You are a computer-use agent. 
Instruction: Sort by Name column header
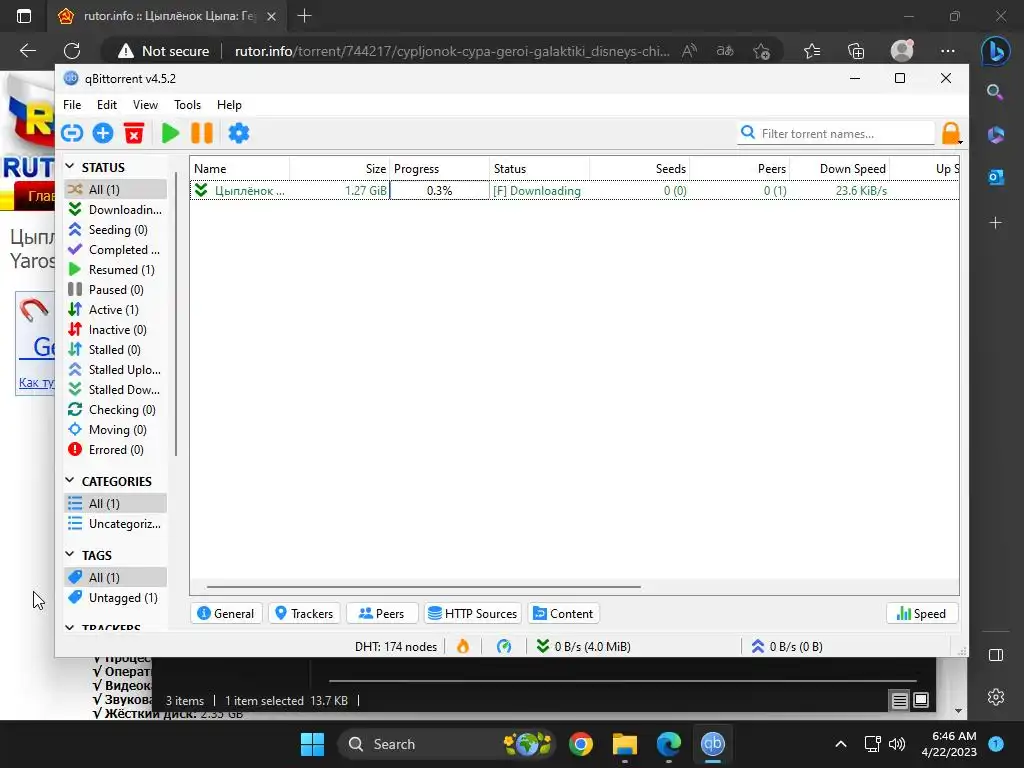click(x=240, y=168)
